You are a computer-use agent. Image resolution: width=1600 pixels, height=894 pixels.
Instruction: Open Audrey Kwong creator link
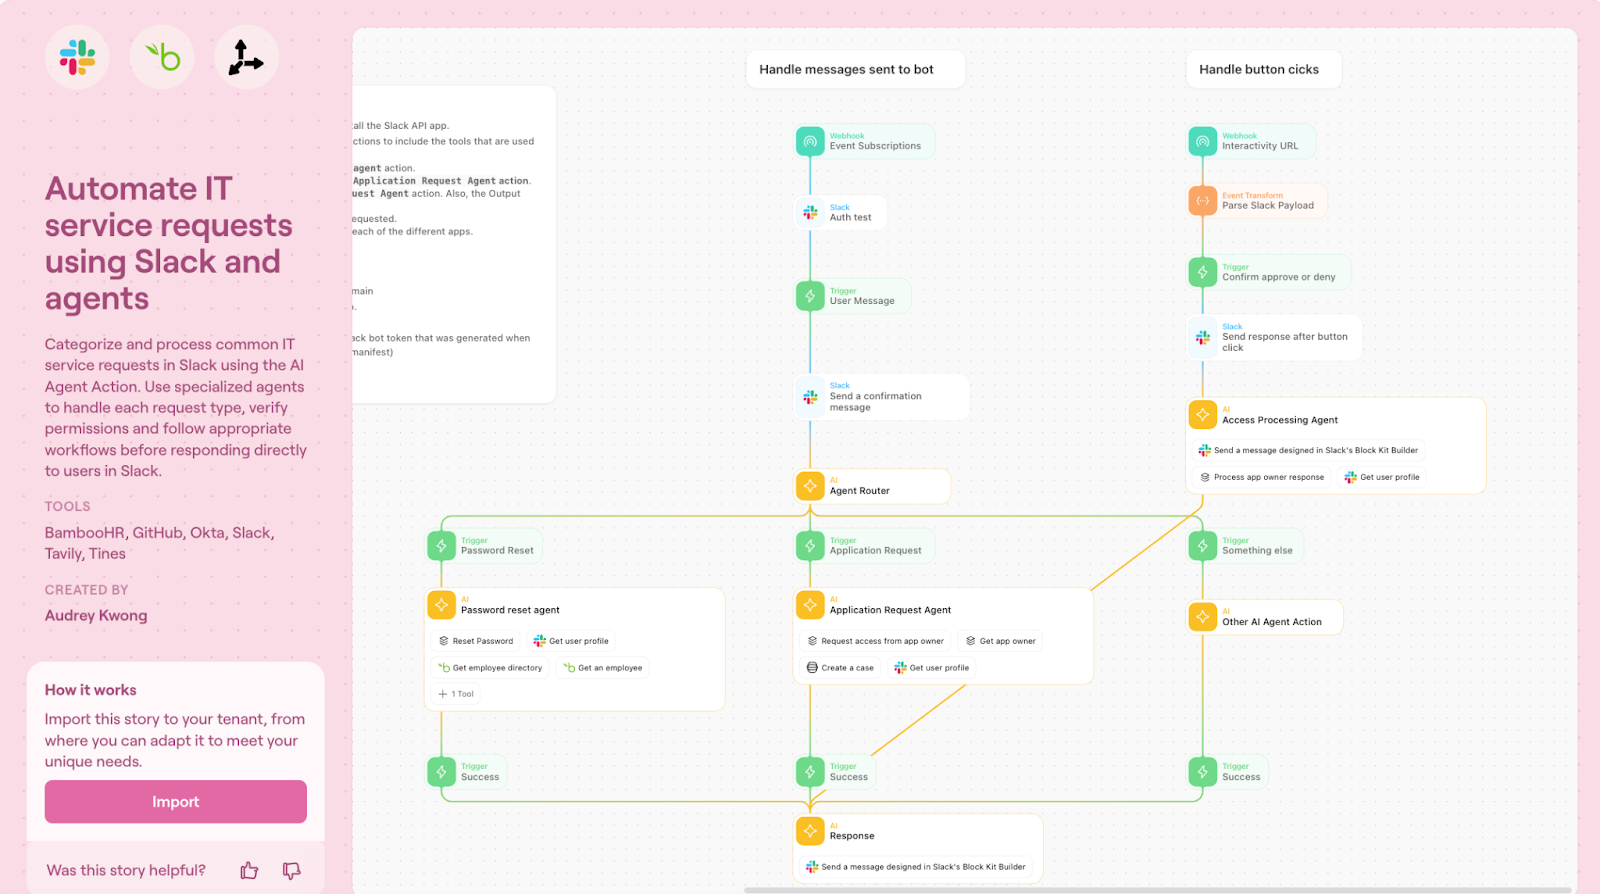(96, 616)
